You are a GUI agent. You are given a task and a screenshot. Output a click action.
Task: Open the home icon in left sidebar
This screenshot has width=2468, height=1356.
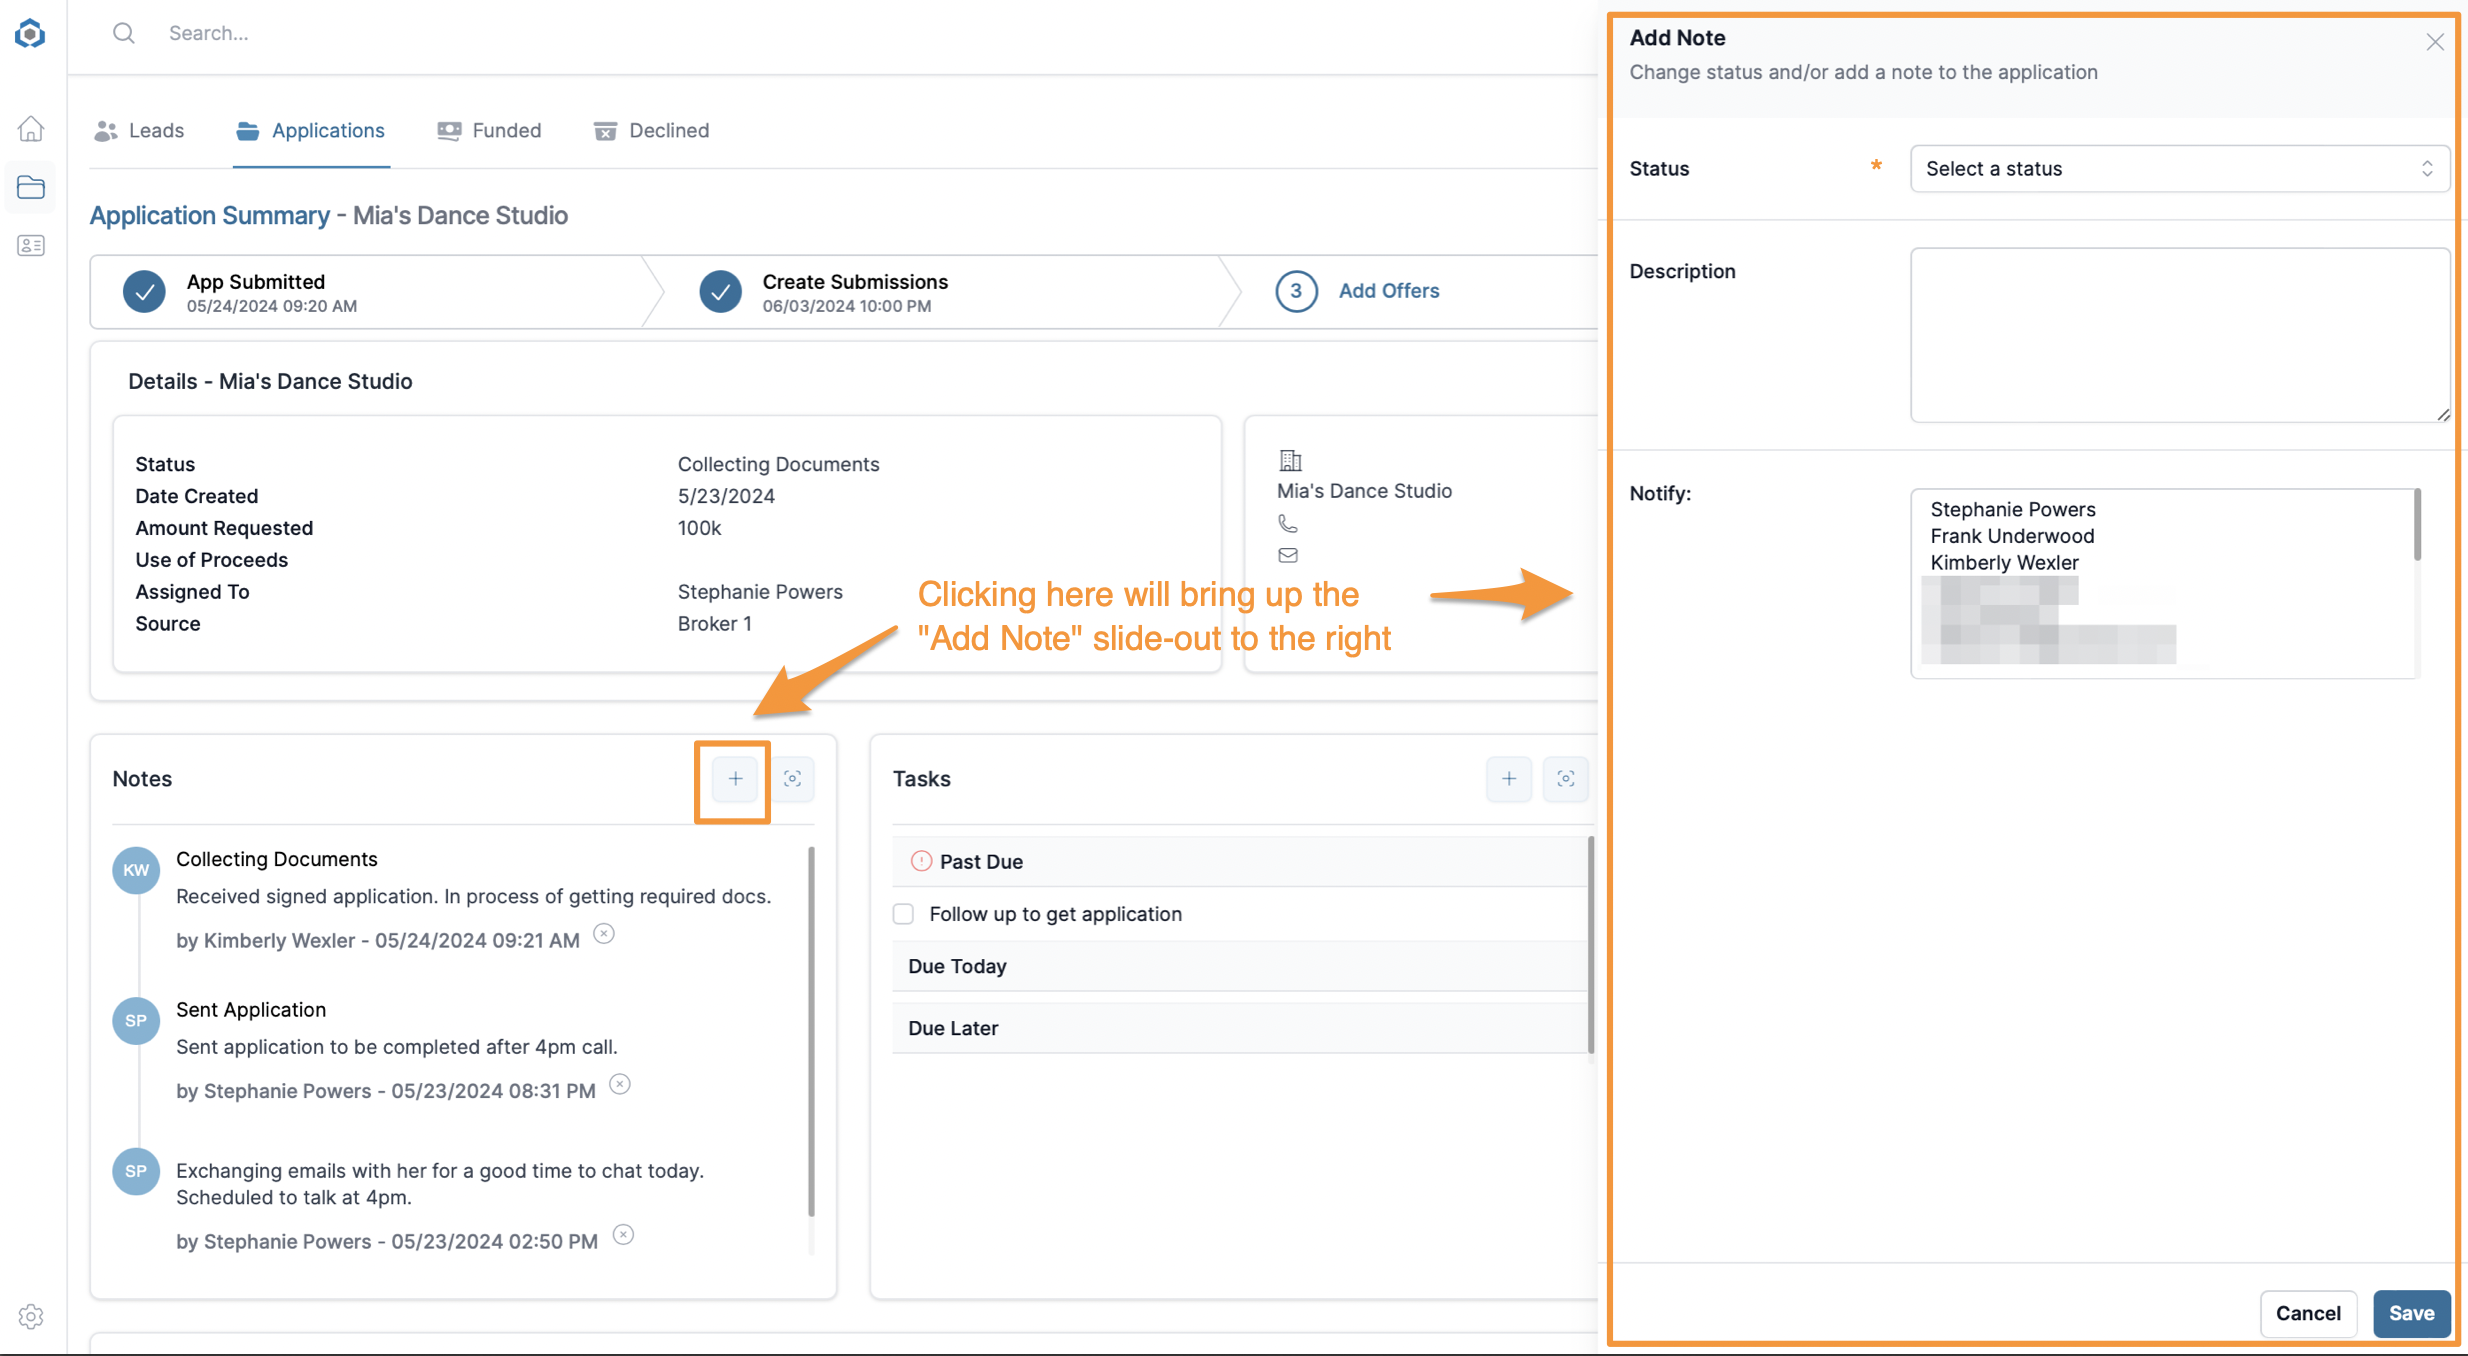pos(31,129)
